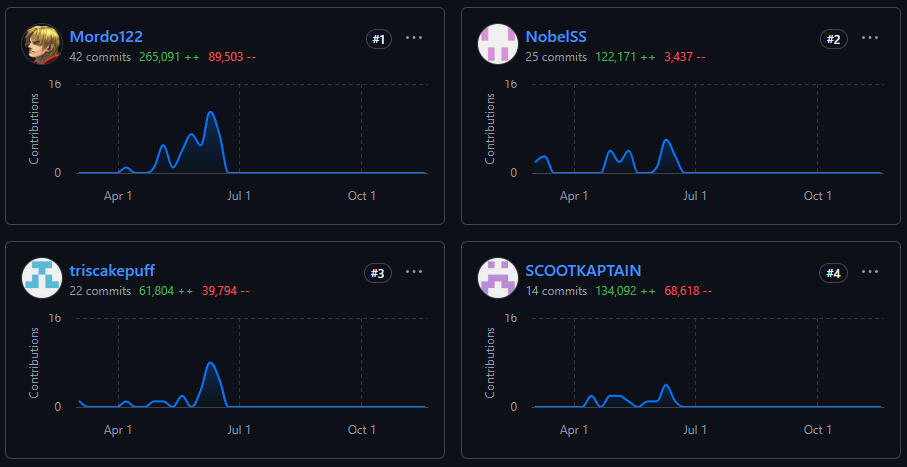Image resolution: width=907 pixels, height=467 pixels.
Task: Open the NobelSS username link
Action: 556,37
